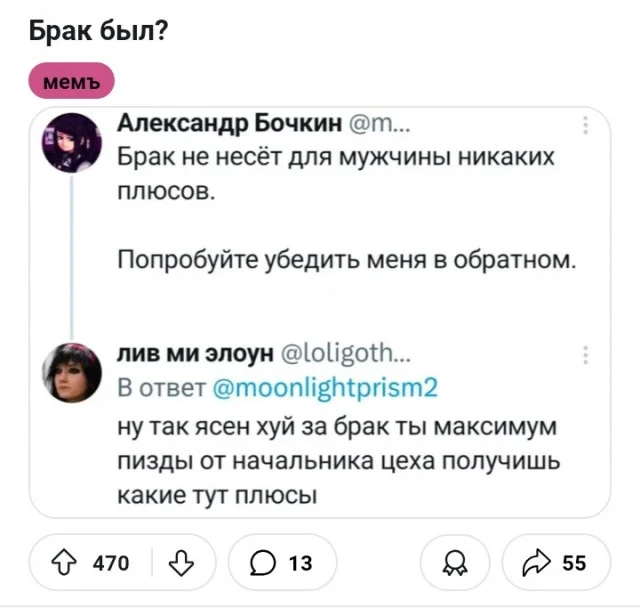
Task: Click Александр Бочкин's profile avatar
Action: (x=70, y=141)
